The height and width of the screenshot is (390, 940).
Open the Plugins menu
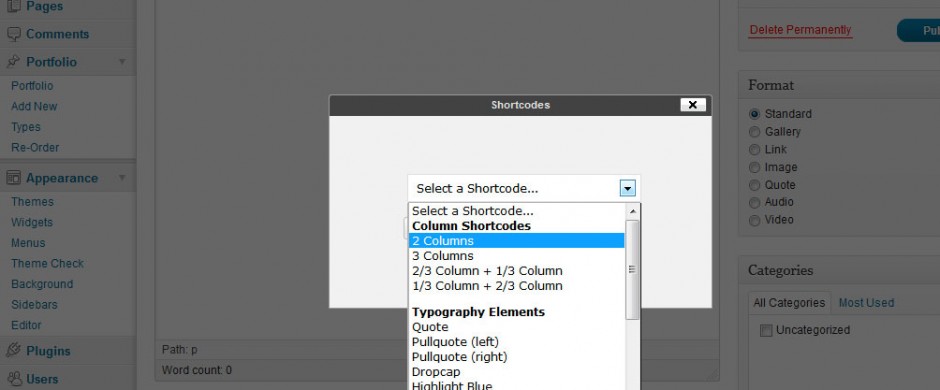[49, 351]
